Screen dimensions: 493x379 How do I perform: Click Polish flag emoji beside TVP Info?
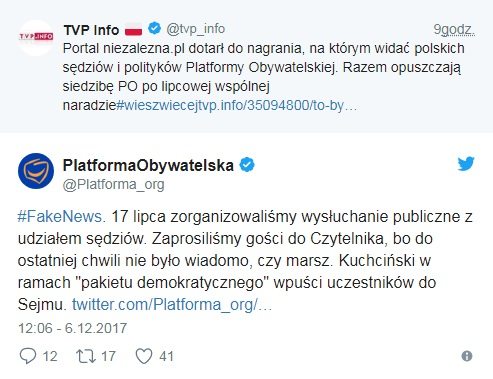pos(134,29)
